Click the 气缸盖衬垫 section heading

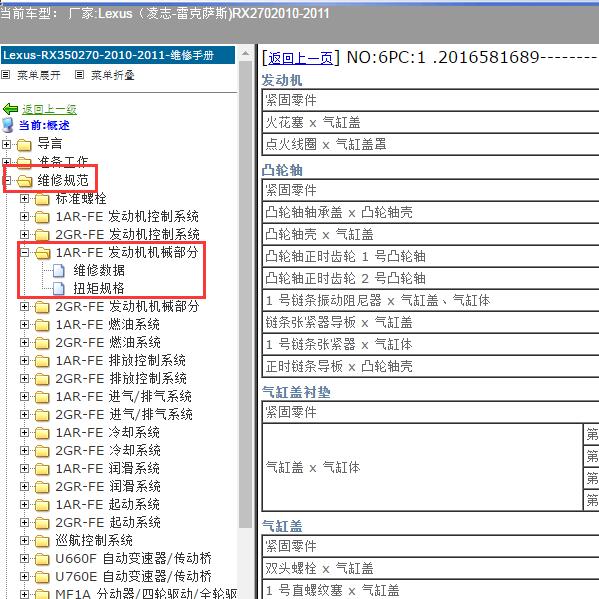pyautogui.click(x=296, y=392)
